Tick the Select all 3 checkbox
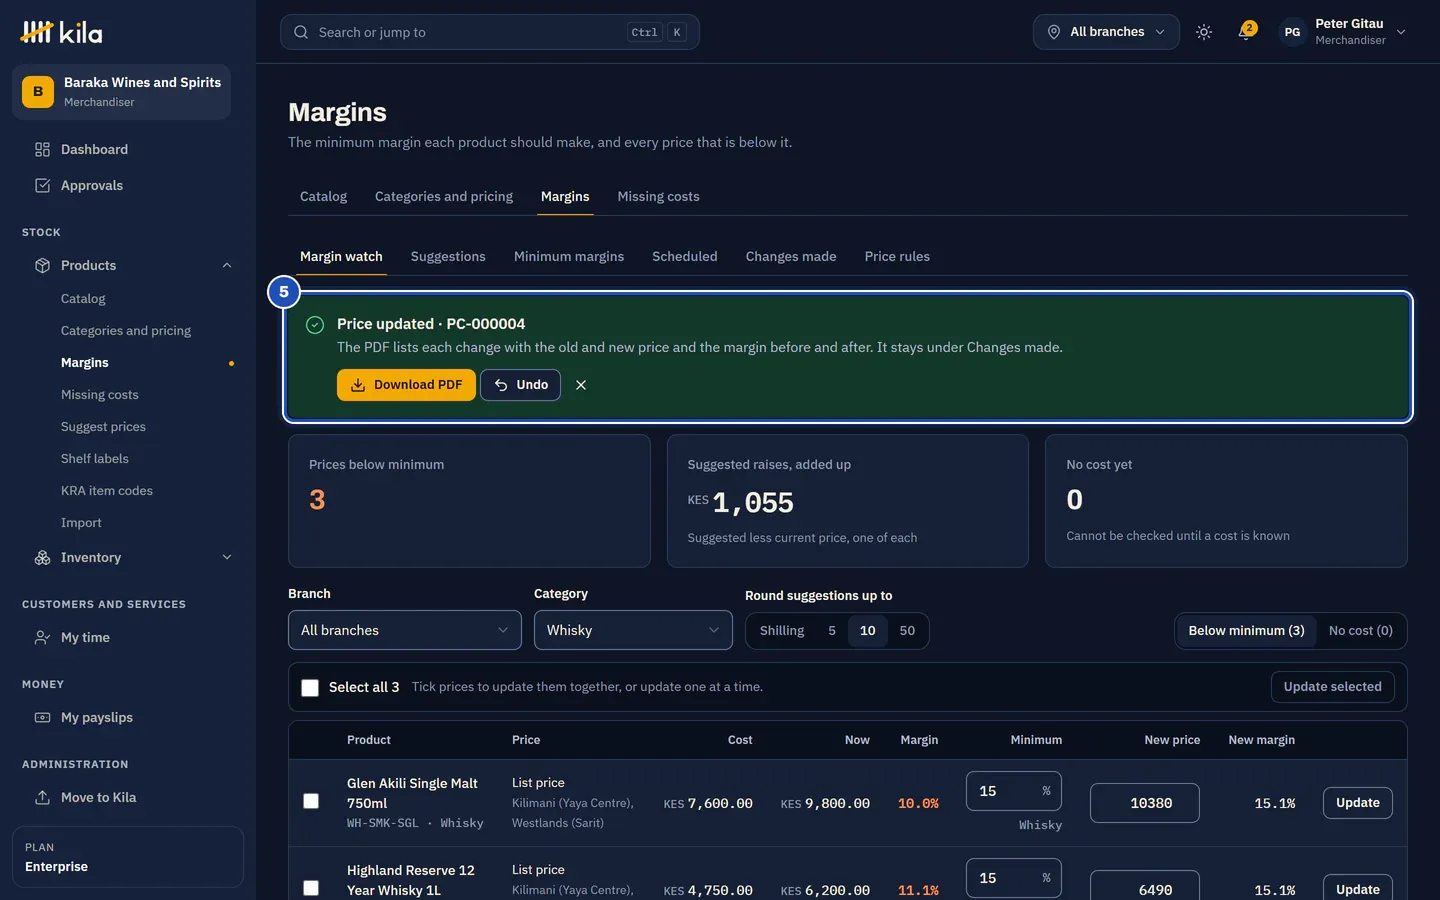 coord(310,687)
